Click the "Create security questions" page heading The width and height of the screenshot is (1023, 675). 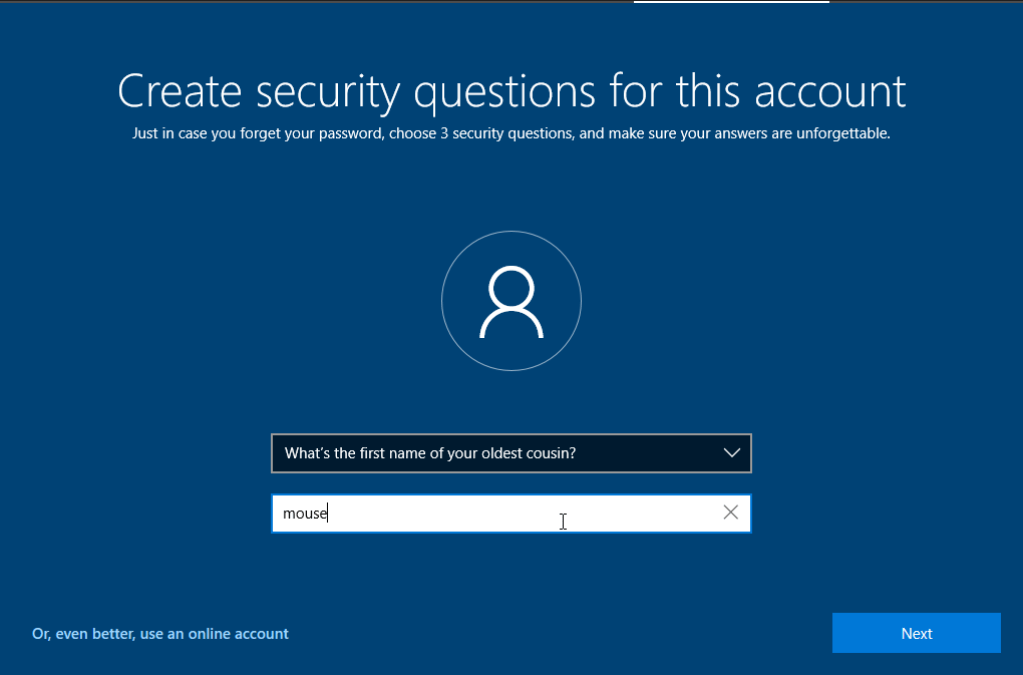(x=511, y=91)
